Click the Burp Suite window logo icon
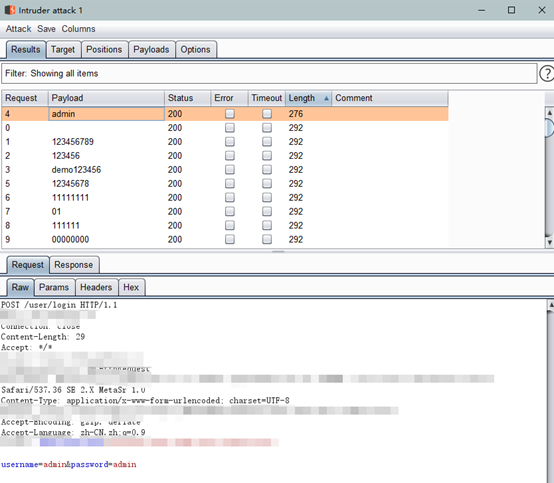 [x=10, y=10]
